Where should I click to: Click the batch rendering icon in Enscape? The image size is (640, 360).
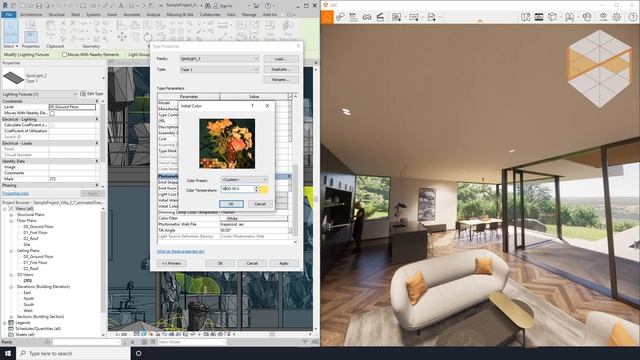pyautogui.click(x=414, y=17)
